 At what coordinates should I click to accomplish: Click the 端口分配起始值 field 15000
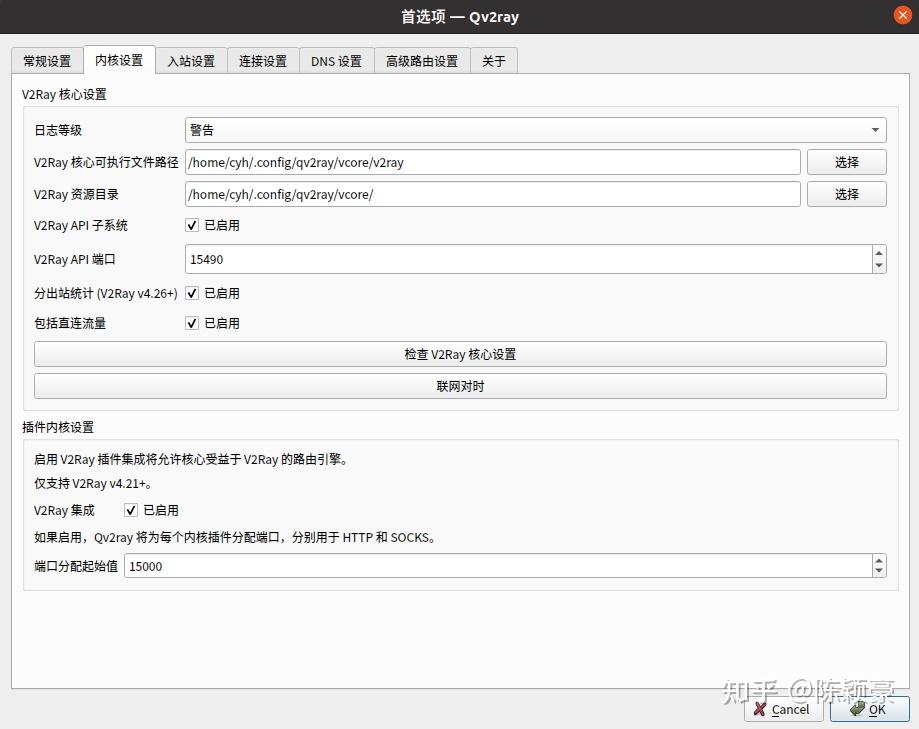click(498, 566)
